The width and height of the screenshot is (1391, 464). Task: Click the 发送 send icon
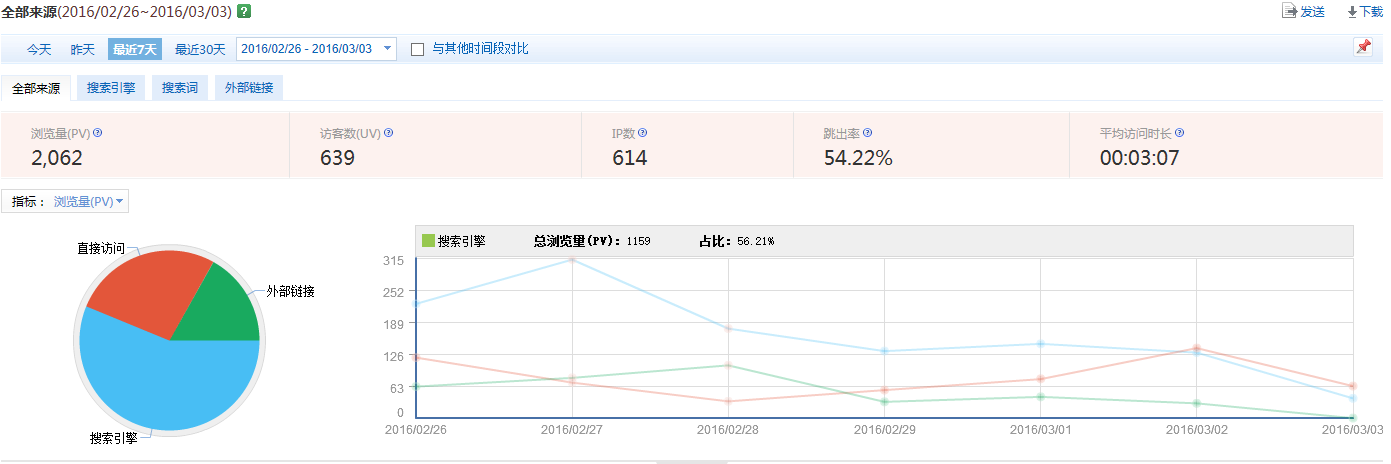tap(1289, 11)
